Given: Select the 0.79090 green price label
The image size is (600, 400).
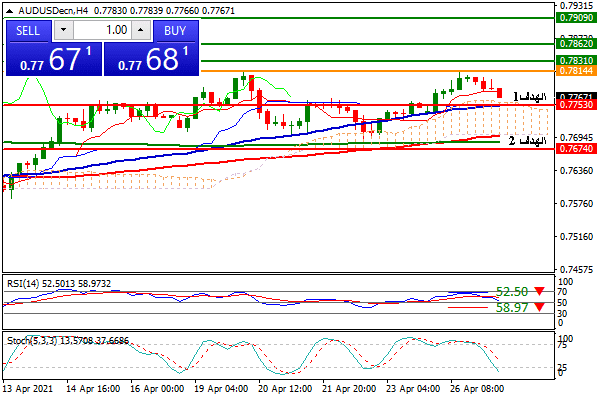Looking at the screenshot, I should click(x=576, y=18).
